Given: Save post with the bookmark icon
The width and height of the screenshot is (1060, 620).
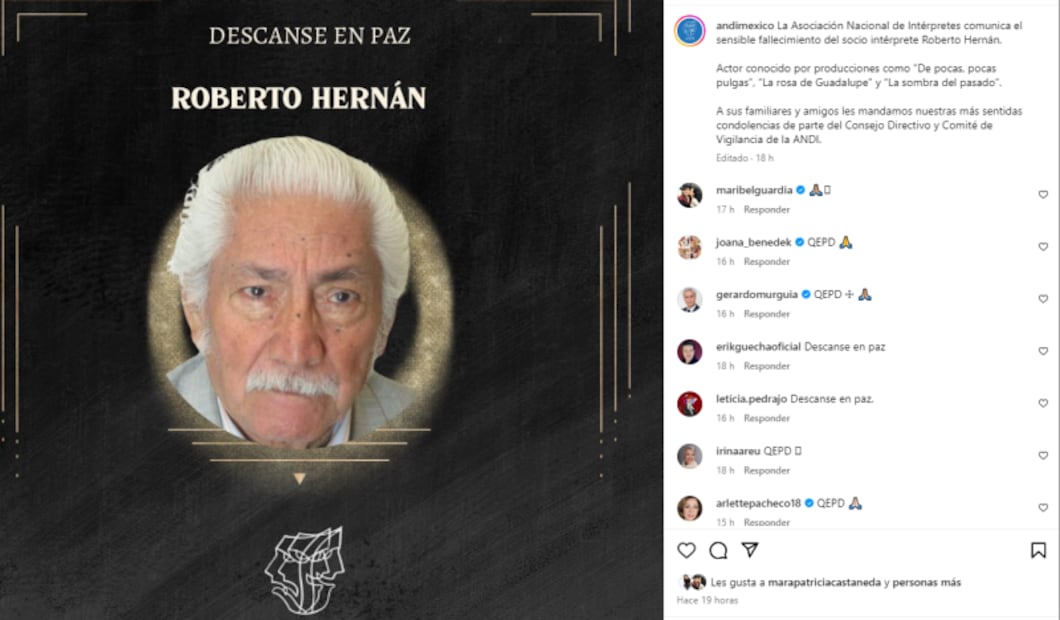Looking at the screenshot, I should pos(1038,550).
